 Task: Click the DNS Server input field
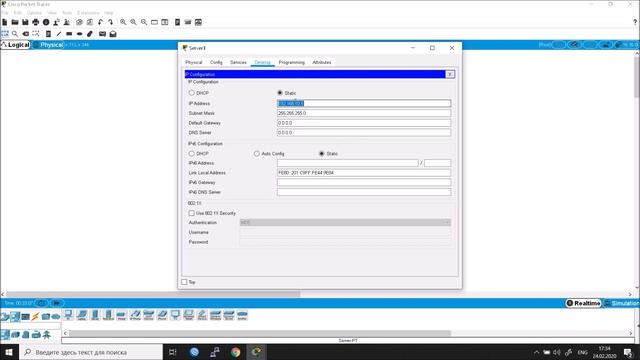pos(364,133)
